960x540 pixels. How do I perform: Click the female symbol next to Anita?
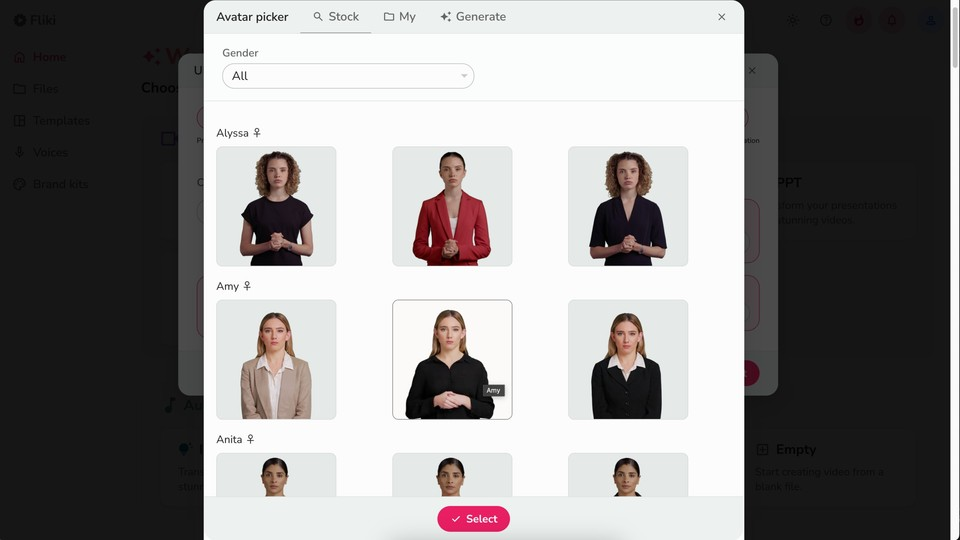tap(250, 438)
